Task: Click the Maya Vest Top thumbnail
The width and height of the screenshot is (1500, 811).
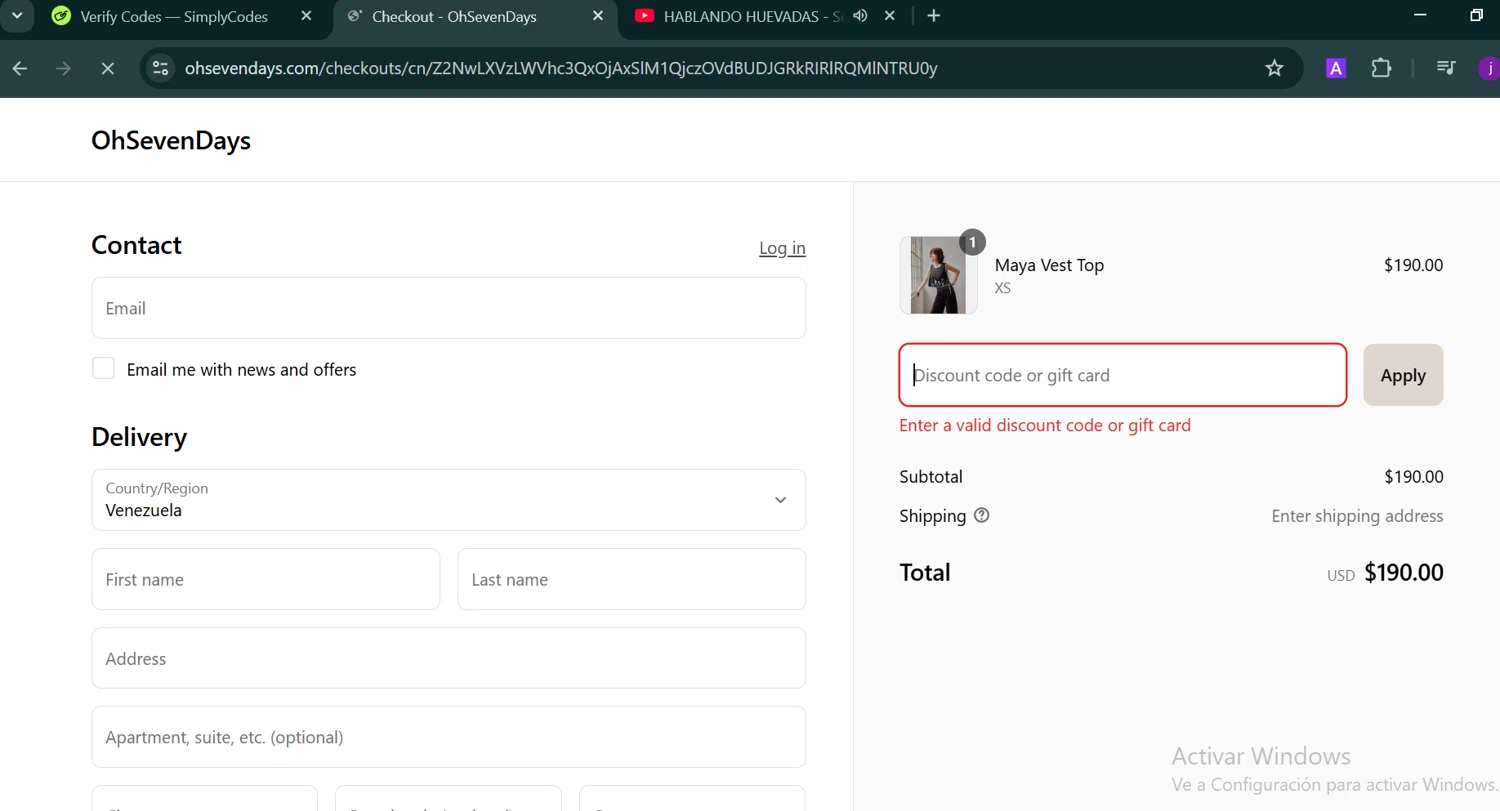Action: 938,275
